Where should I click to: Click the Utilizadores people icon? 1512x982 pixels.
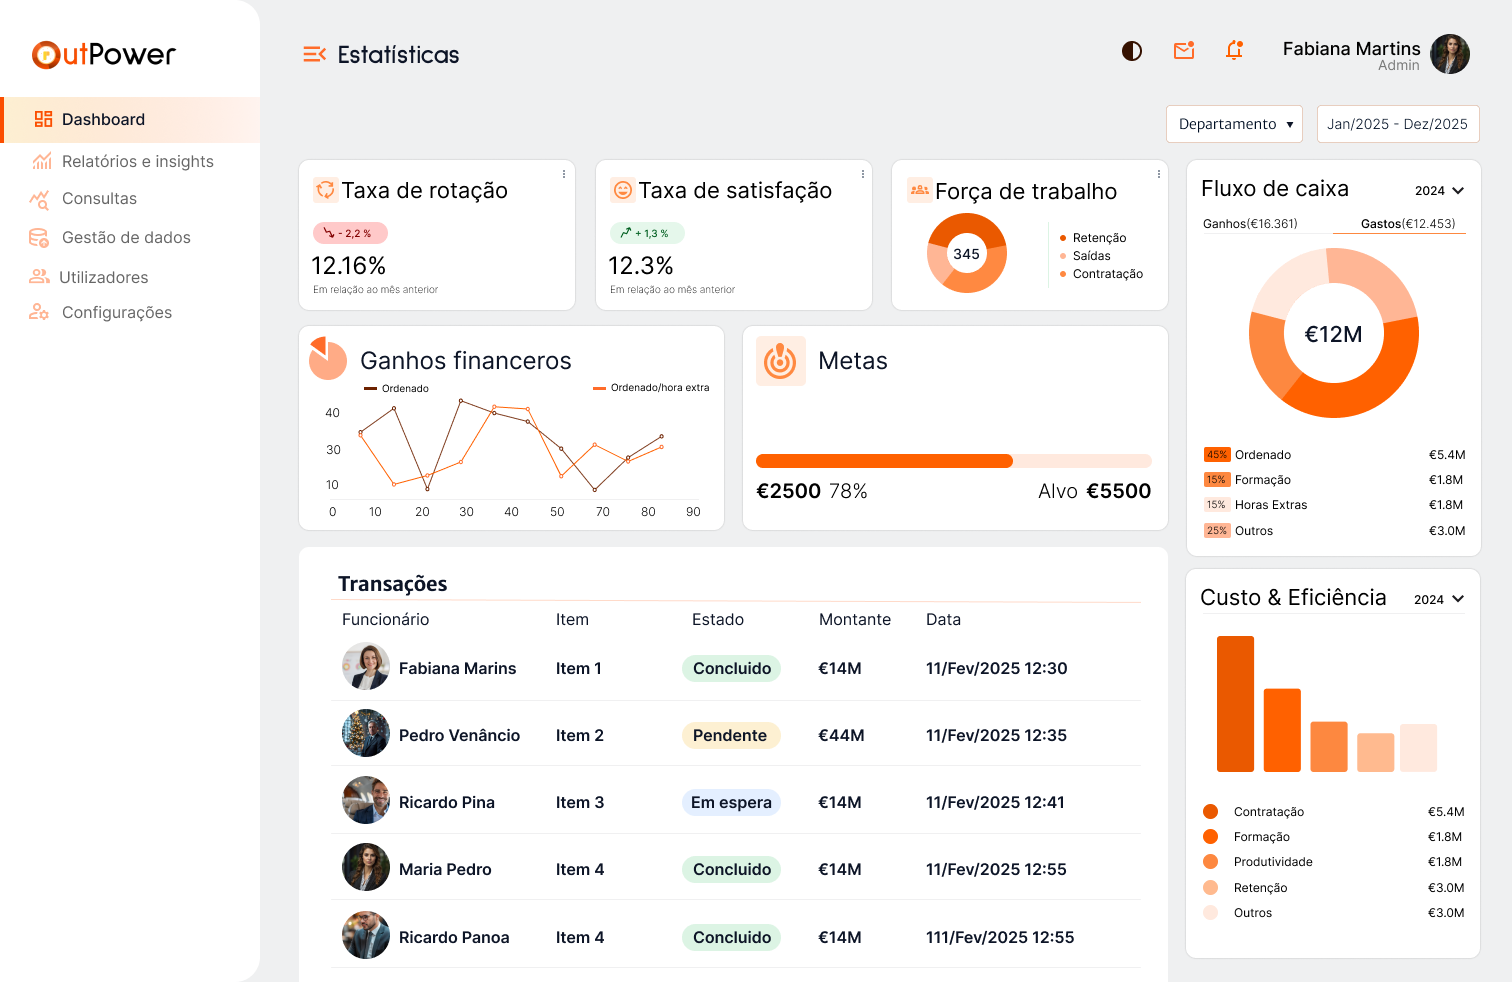click(39, 277)
